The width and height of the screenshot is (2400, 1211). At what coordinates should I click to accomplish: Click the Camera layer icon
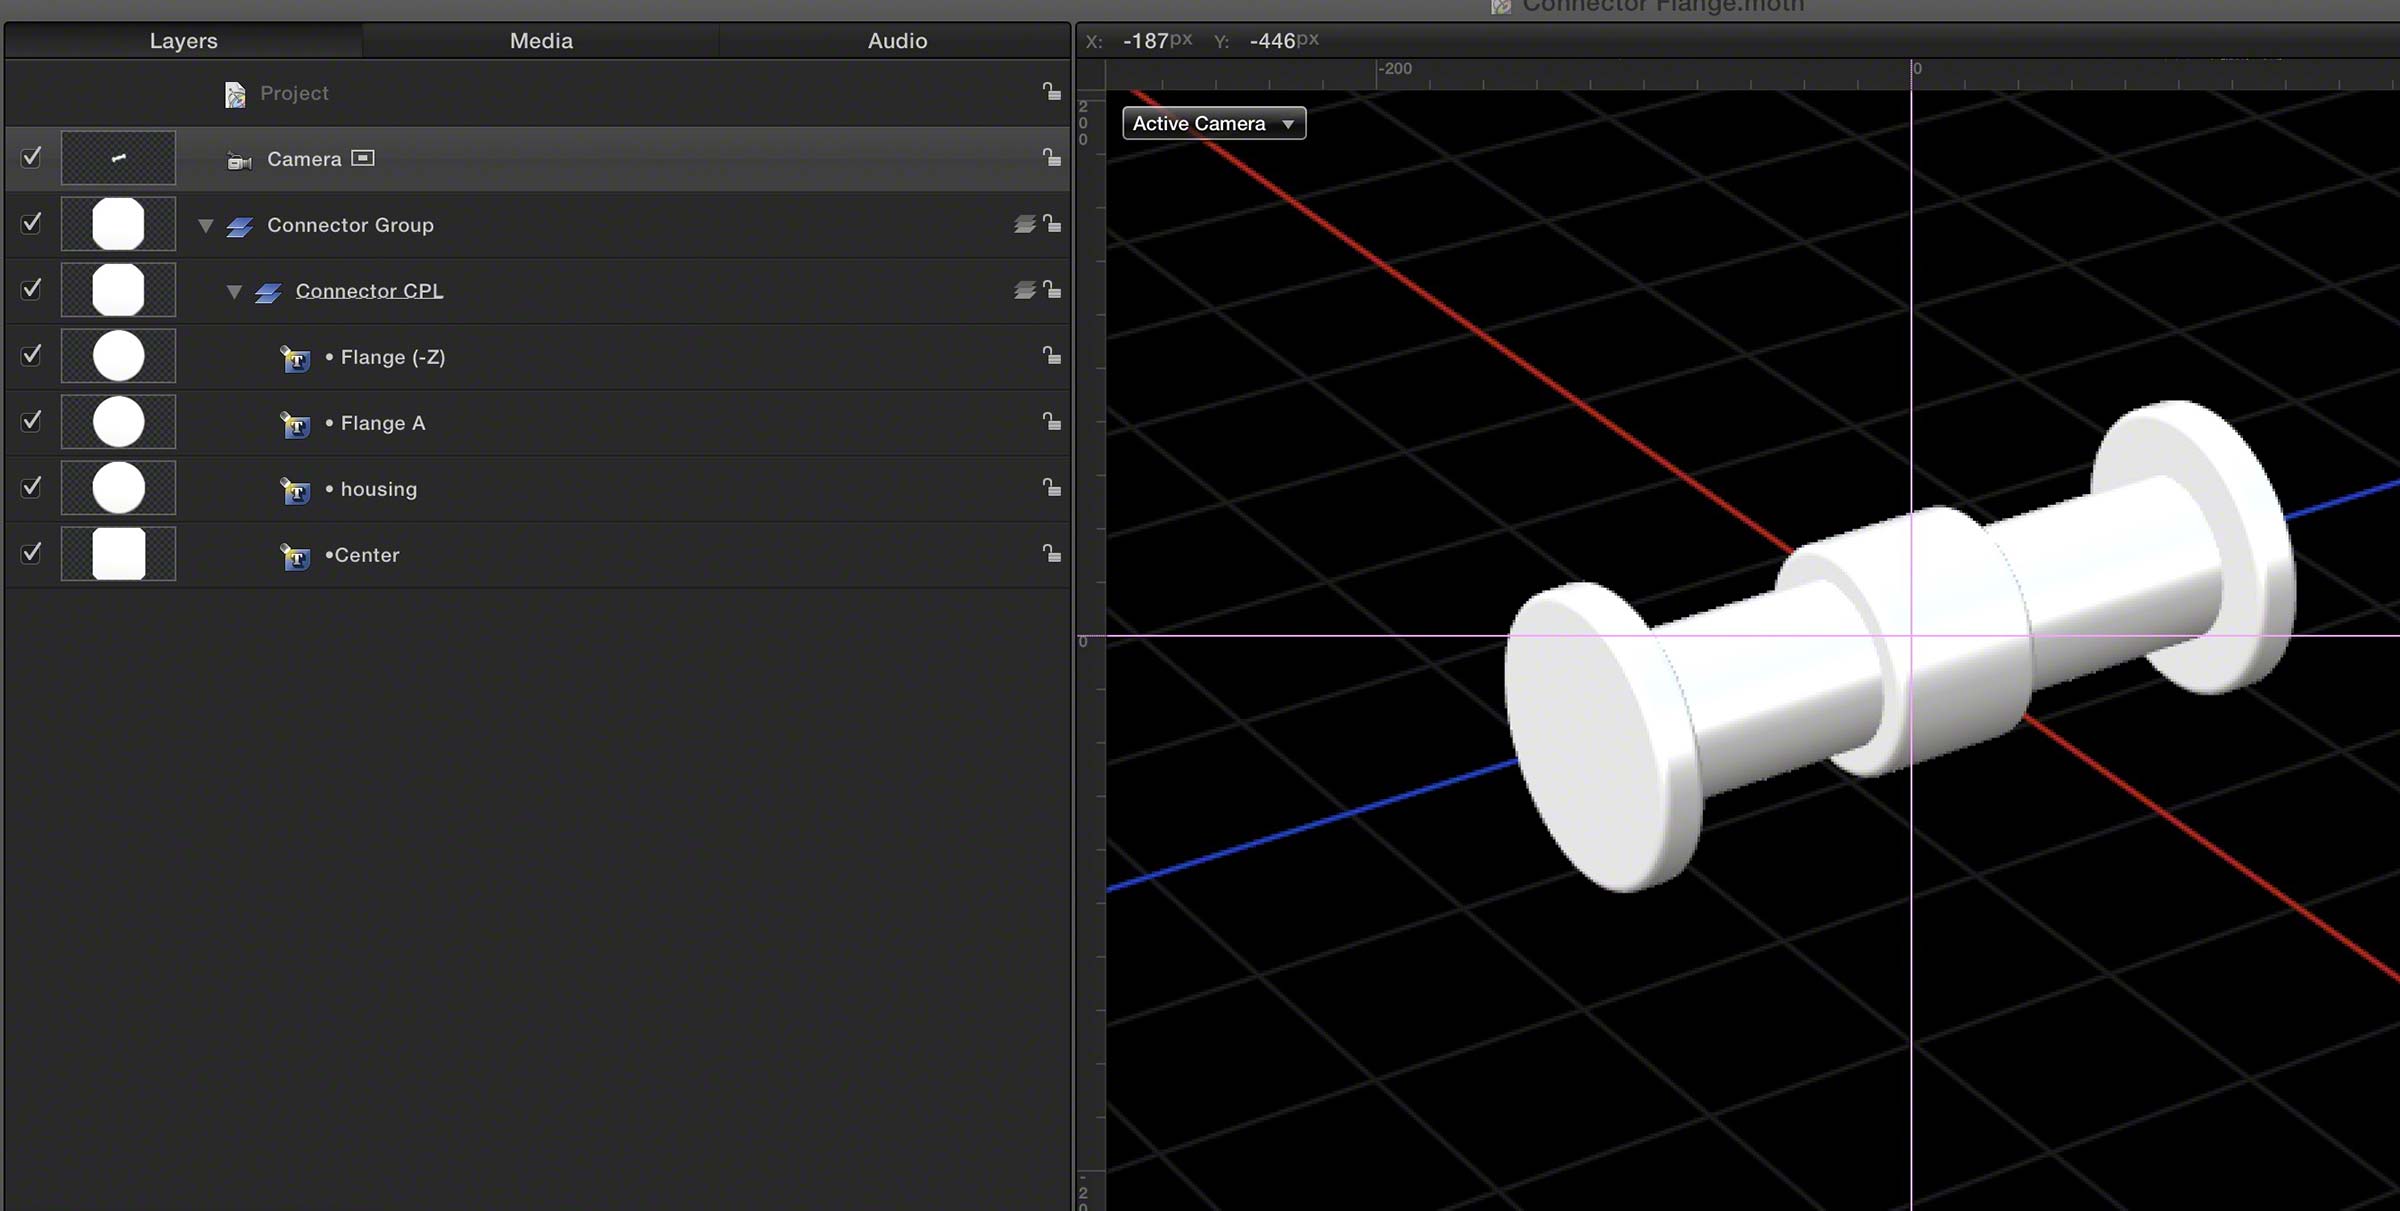click(x=239, y=160)
